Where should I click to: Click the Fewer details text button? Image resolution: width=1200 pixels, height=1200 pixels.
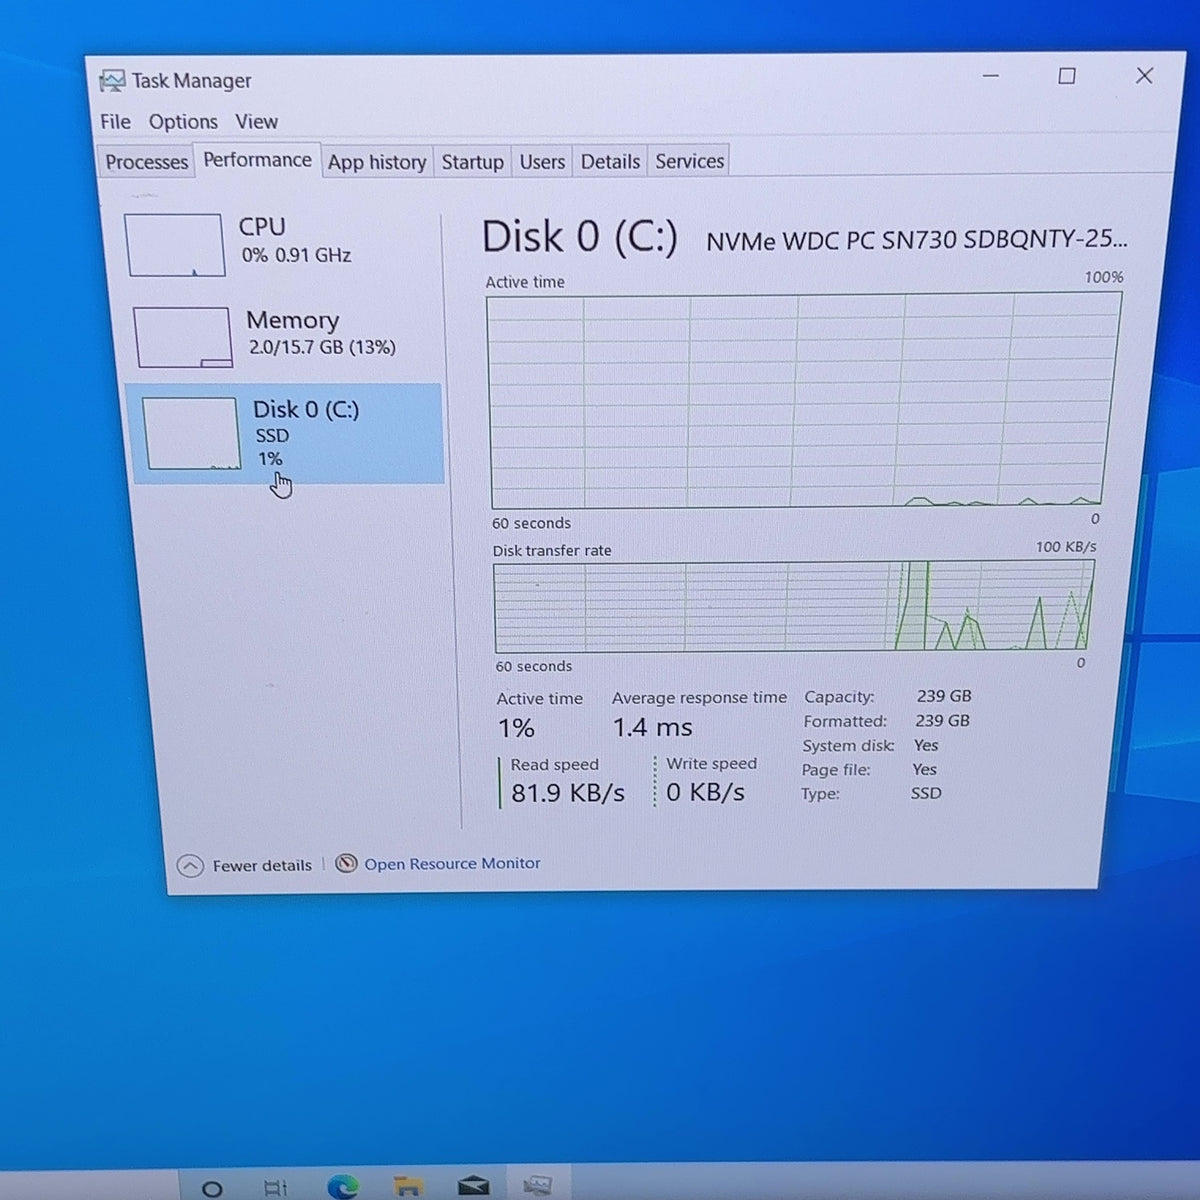pos(262,866)
